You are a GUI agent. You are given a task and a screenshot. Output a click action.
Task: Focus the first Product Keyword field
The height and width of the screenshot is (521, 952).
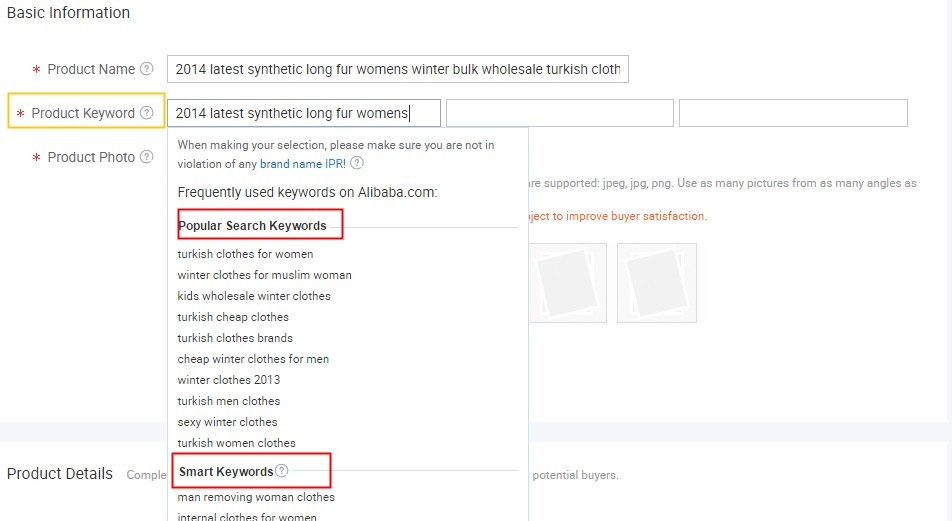[303, 113]
